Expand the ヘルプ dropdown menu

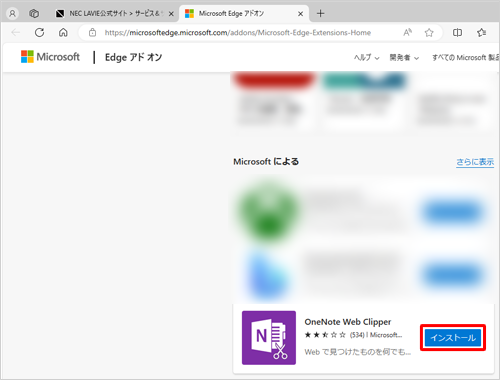click(366, 58)
